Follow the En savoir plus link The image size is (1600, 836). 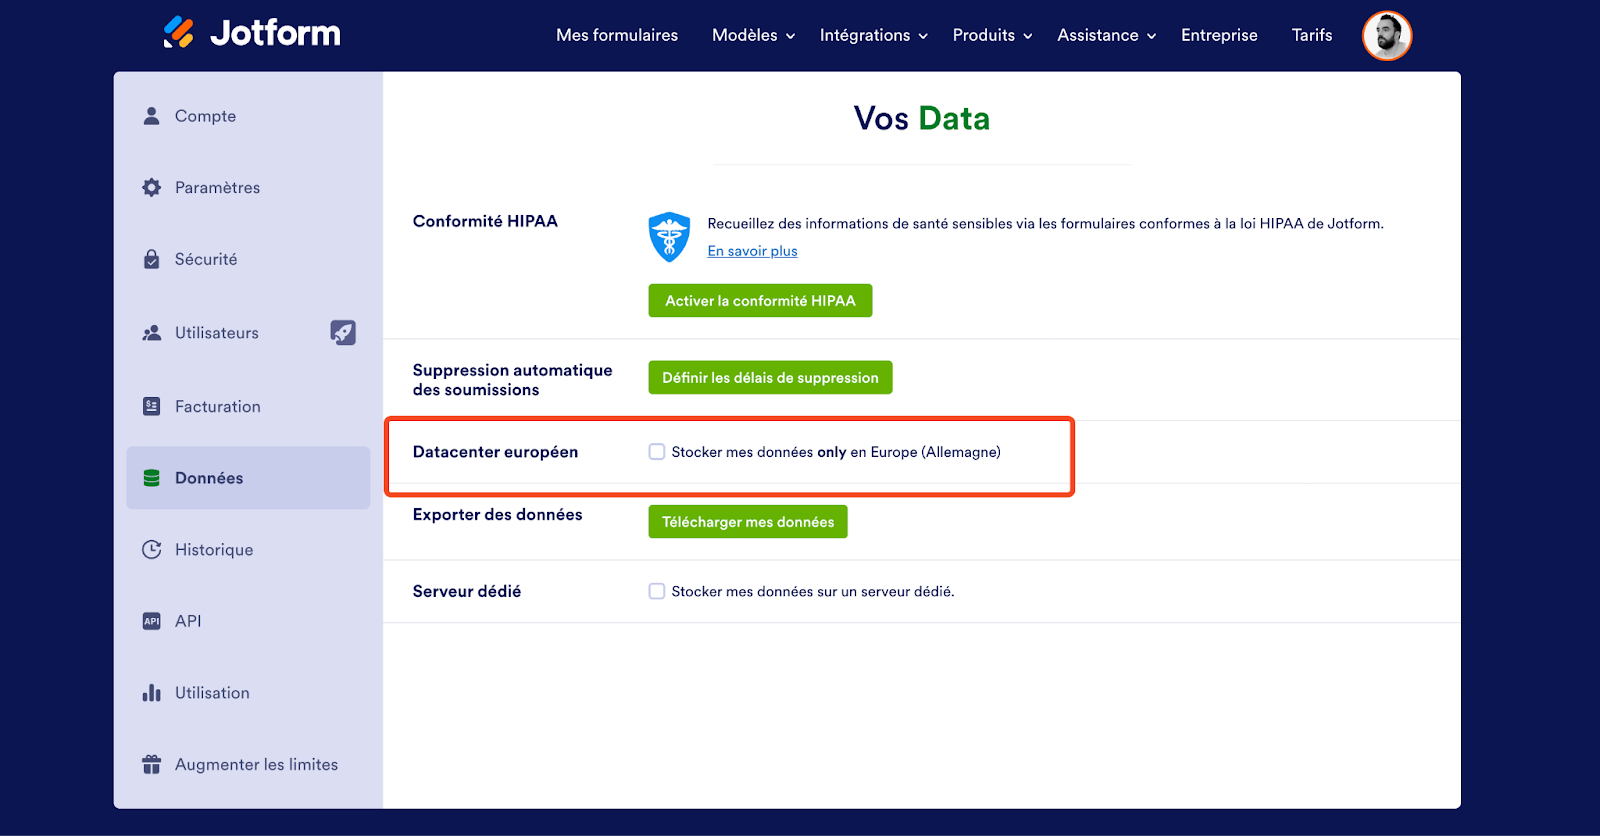pos(753,251)
